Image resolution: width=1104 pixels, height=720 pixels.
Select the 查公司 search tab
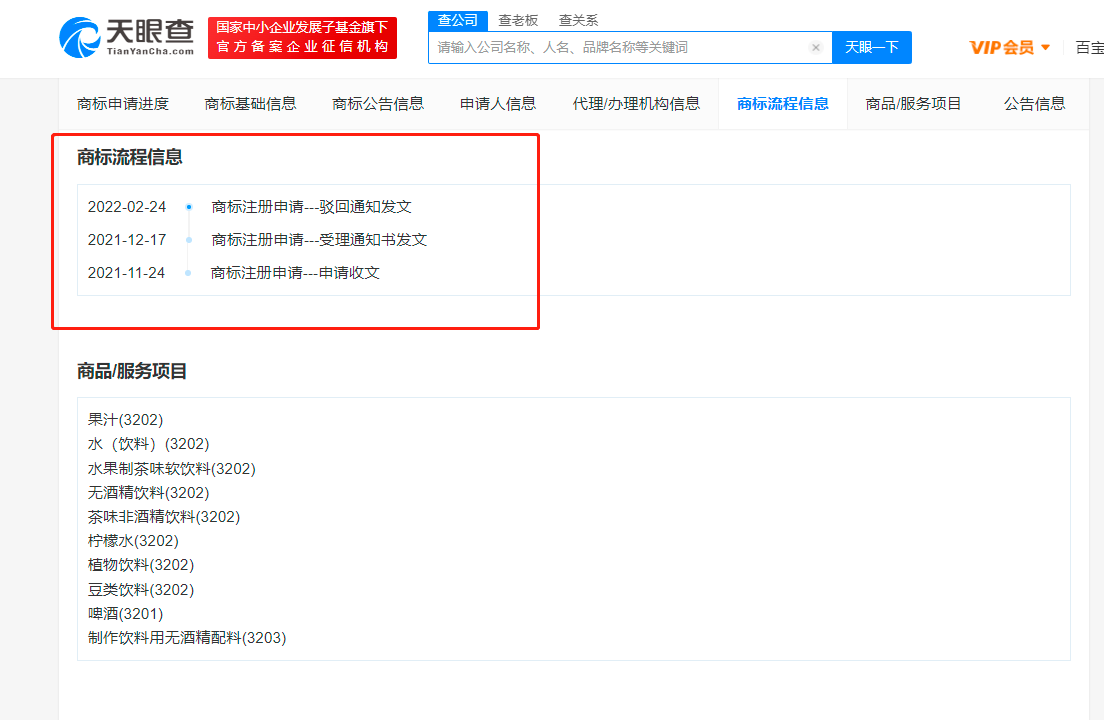(458, 20)
